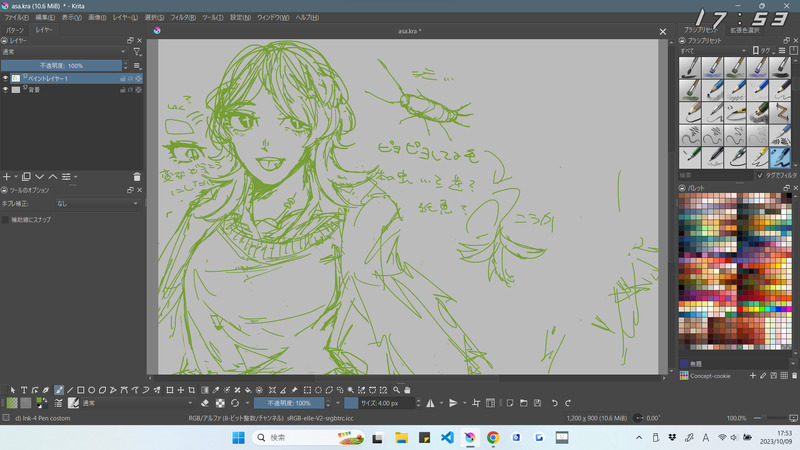The height and width of the screenshot is (450, 800).
Task: Open the 手ブレ補正 dropdown set to なし
Action: [x=98, y=203]
